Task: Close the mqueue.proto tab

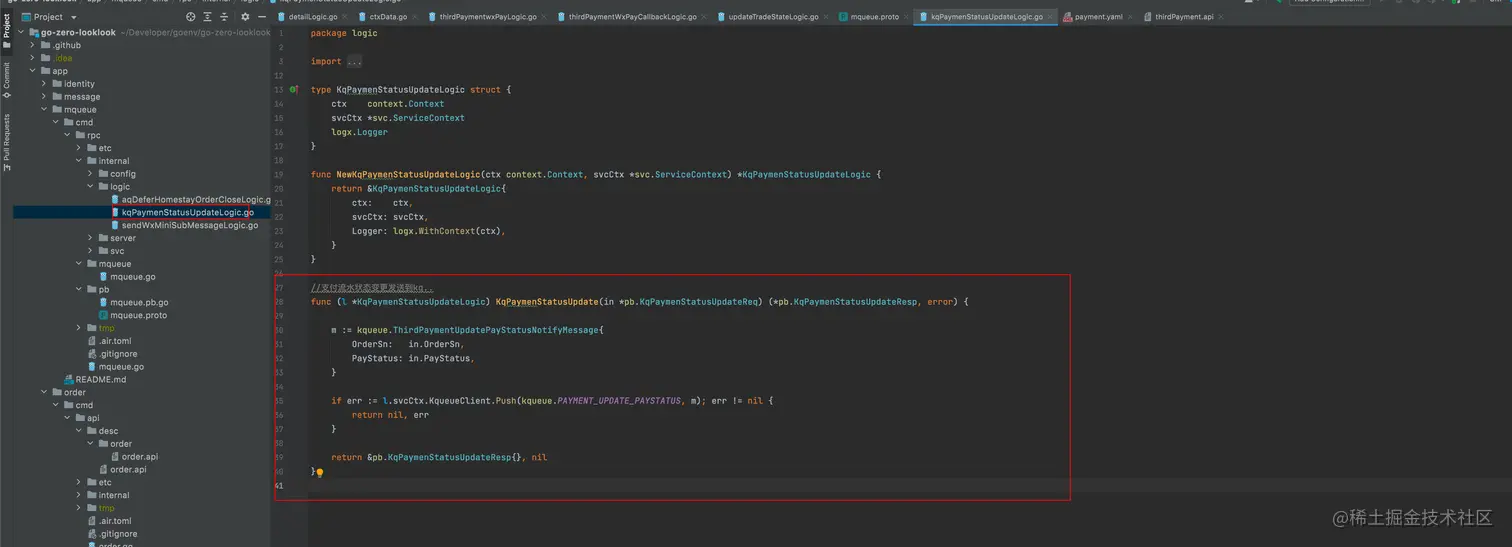Action: tap(907, 17)
